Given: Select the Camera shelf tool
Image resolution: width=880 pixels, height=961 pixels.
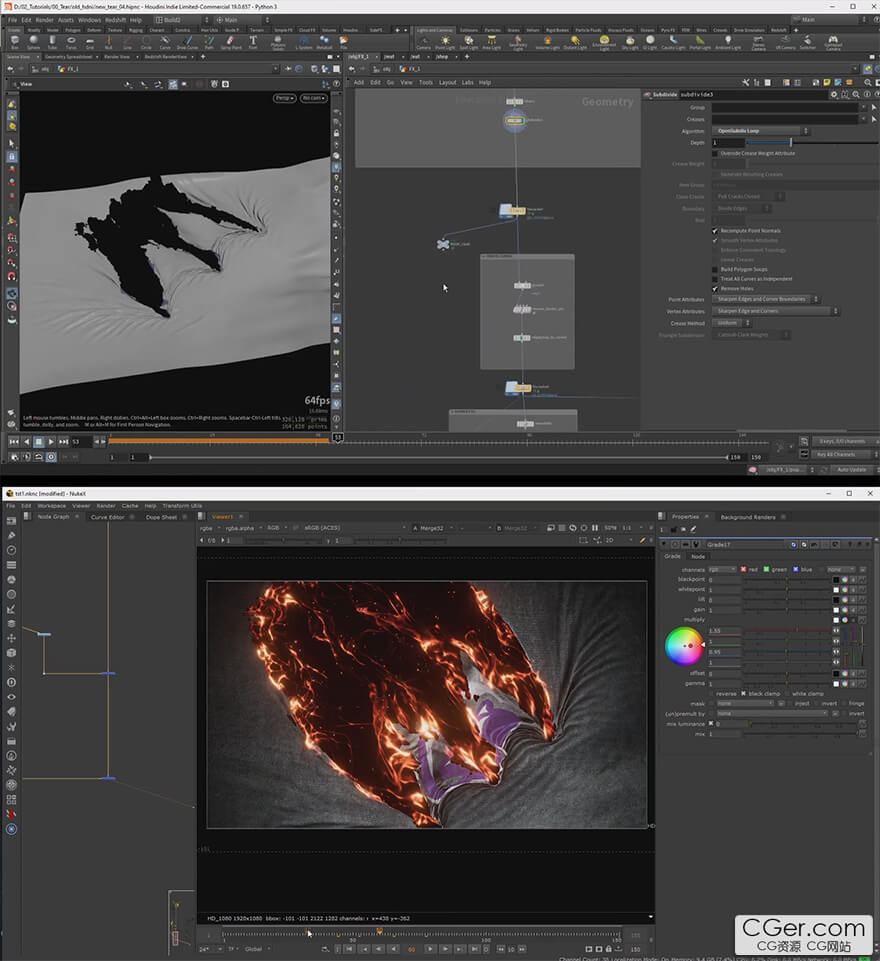Looking at the screenshot, I should click(x=423, y=42).
